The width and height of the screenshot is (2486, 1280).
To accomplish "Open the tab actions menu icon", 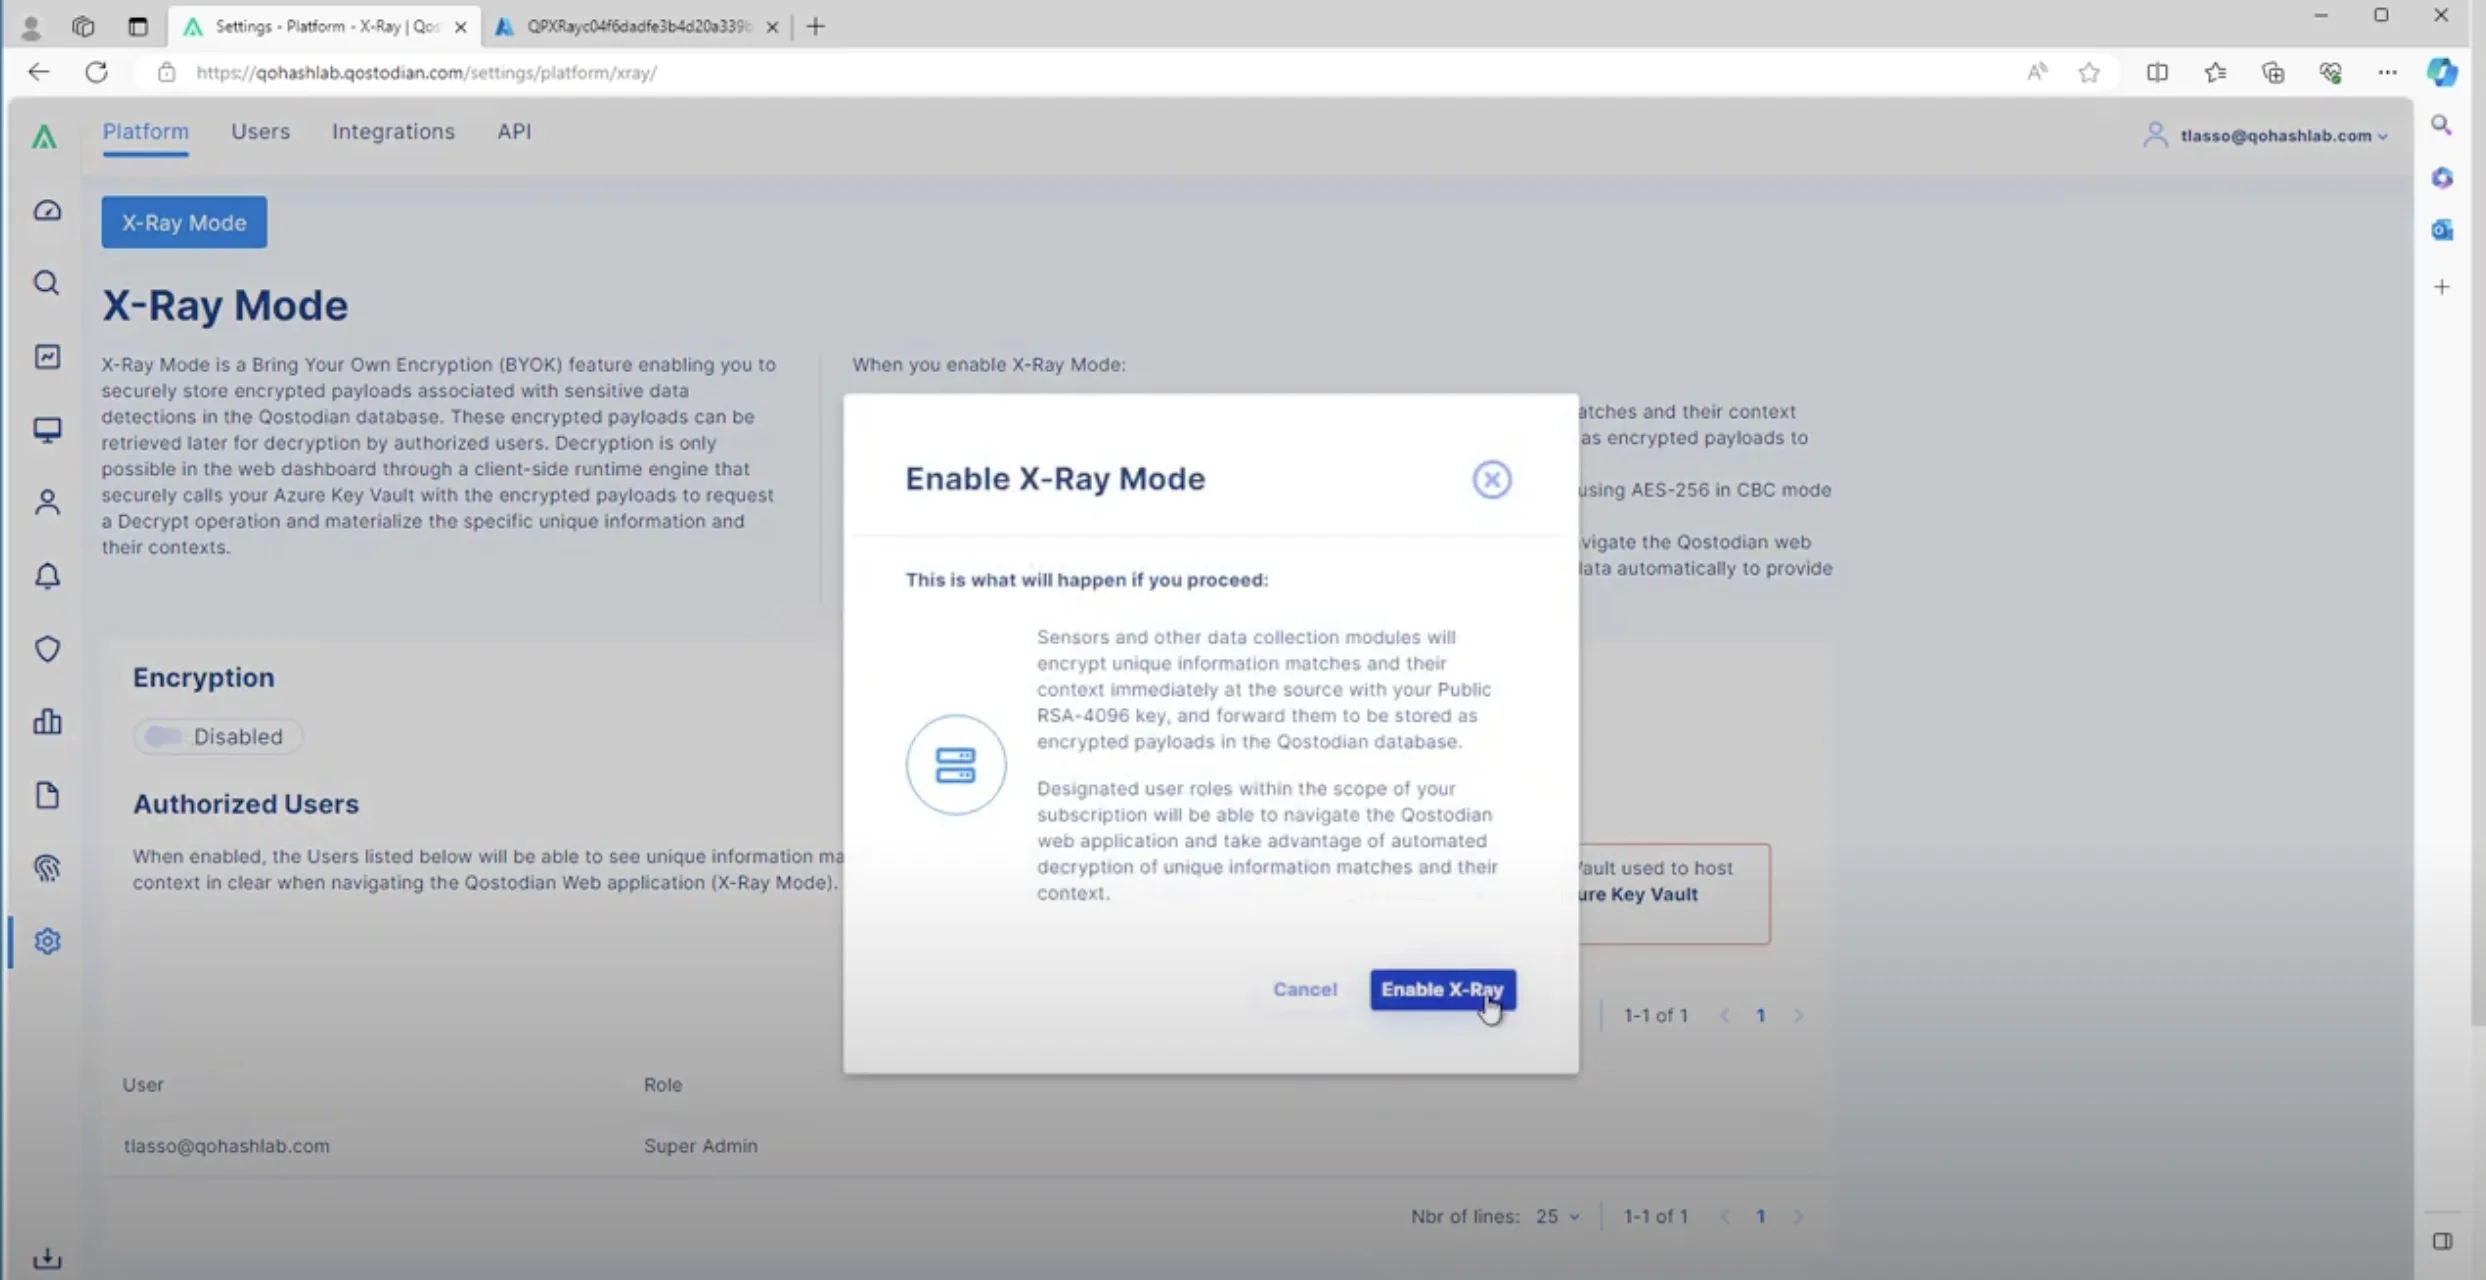I will [83, 27].
